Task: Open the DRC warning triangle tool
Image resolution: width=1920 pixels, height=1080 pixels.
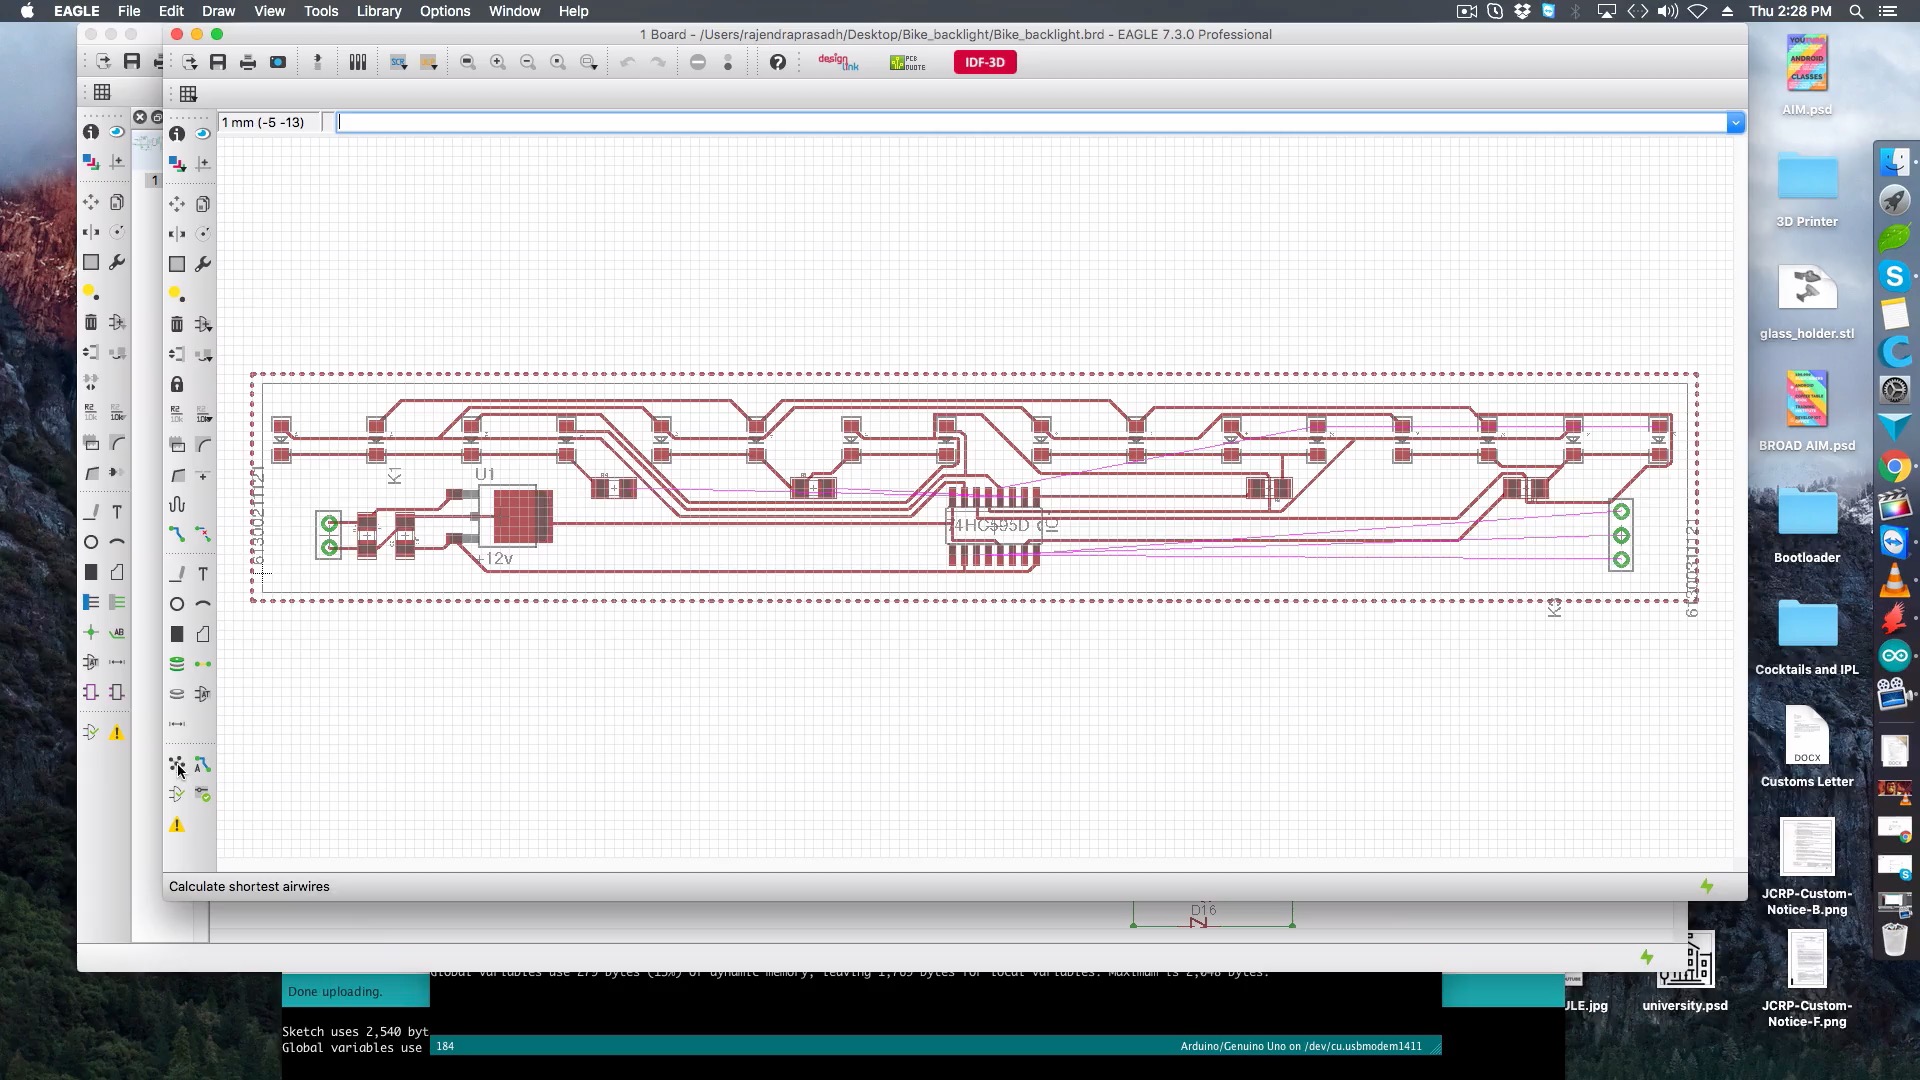Action: (x=177, y=825)
